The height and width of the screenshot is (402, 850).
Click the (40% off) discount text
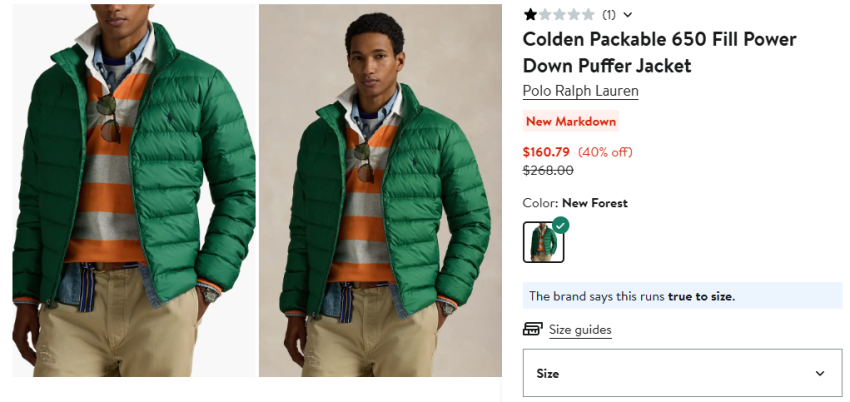(x=605, y=152)
